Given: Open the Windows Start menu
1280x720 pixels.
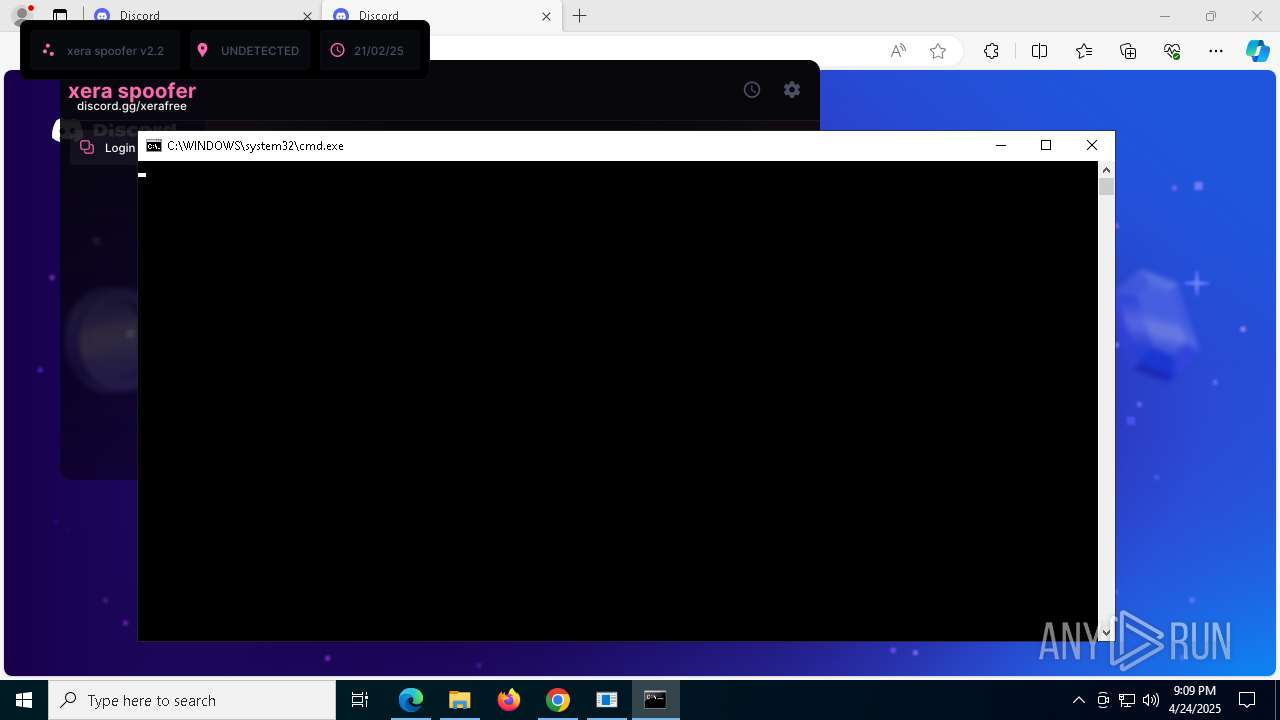Looking at the screenshot, I should [x=24, y=700].
